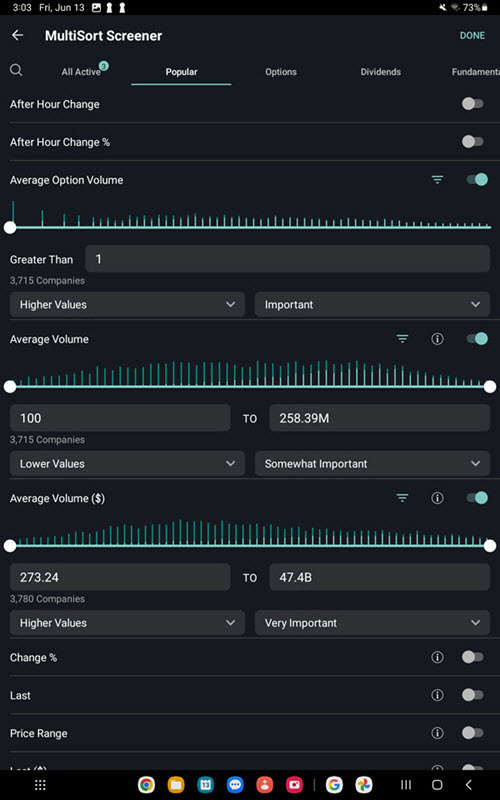Edit the Greater Than field showing 1
This screenshot has height=800, width=500.
pos(288,259)
